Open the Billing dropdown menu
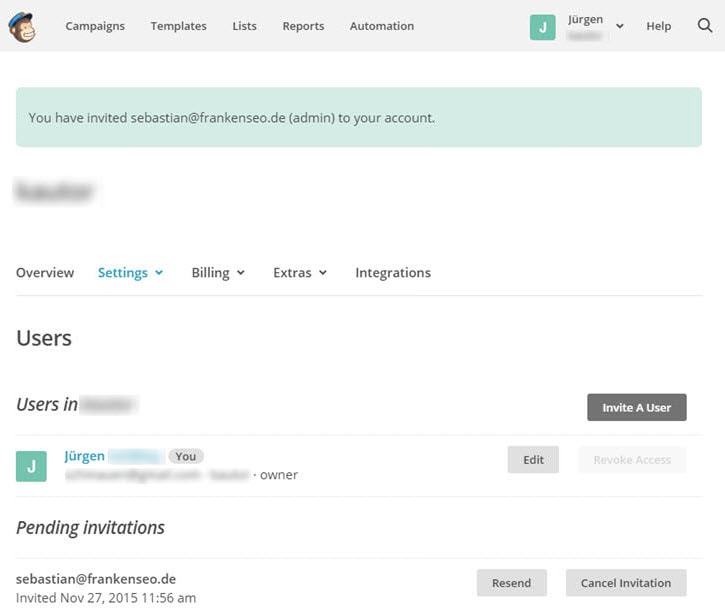This screenshot has height=610, width=725. 218,273
